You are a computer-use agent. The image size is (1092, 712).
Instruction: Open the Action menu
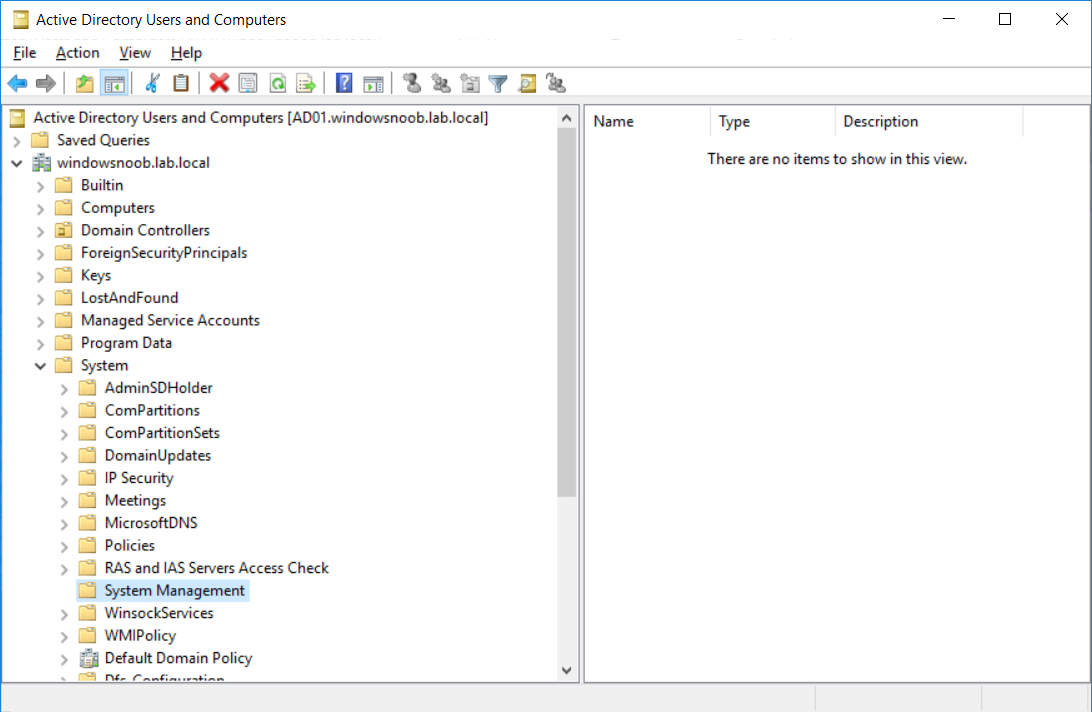coord(77,53)
